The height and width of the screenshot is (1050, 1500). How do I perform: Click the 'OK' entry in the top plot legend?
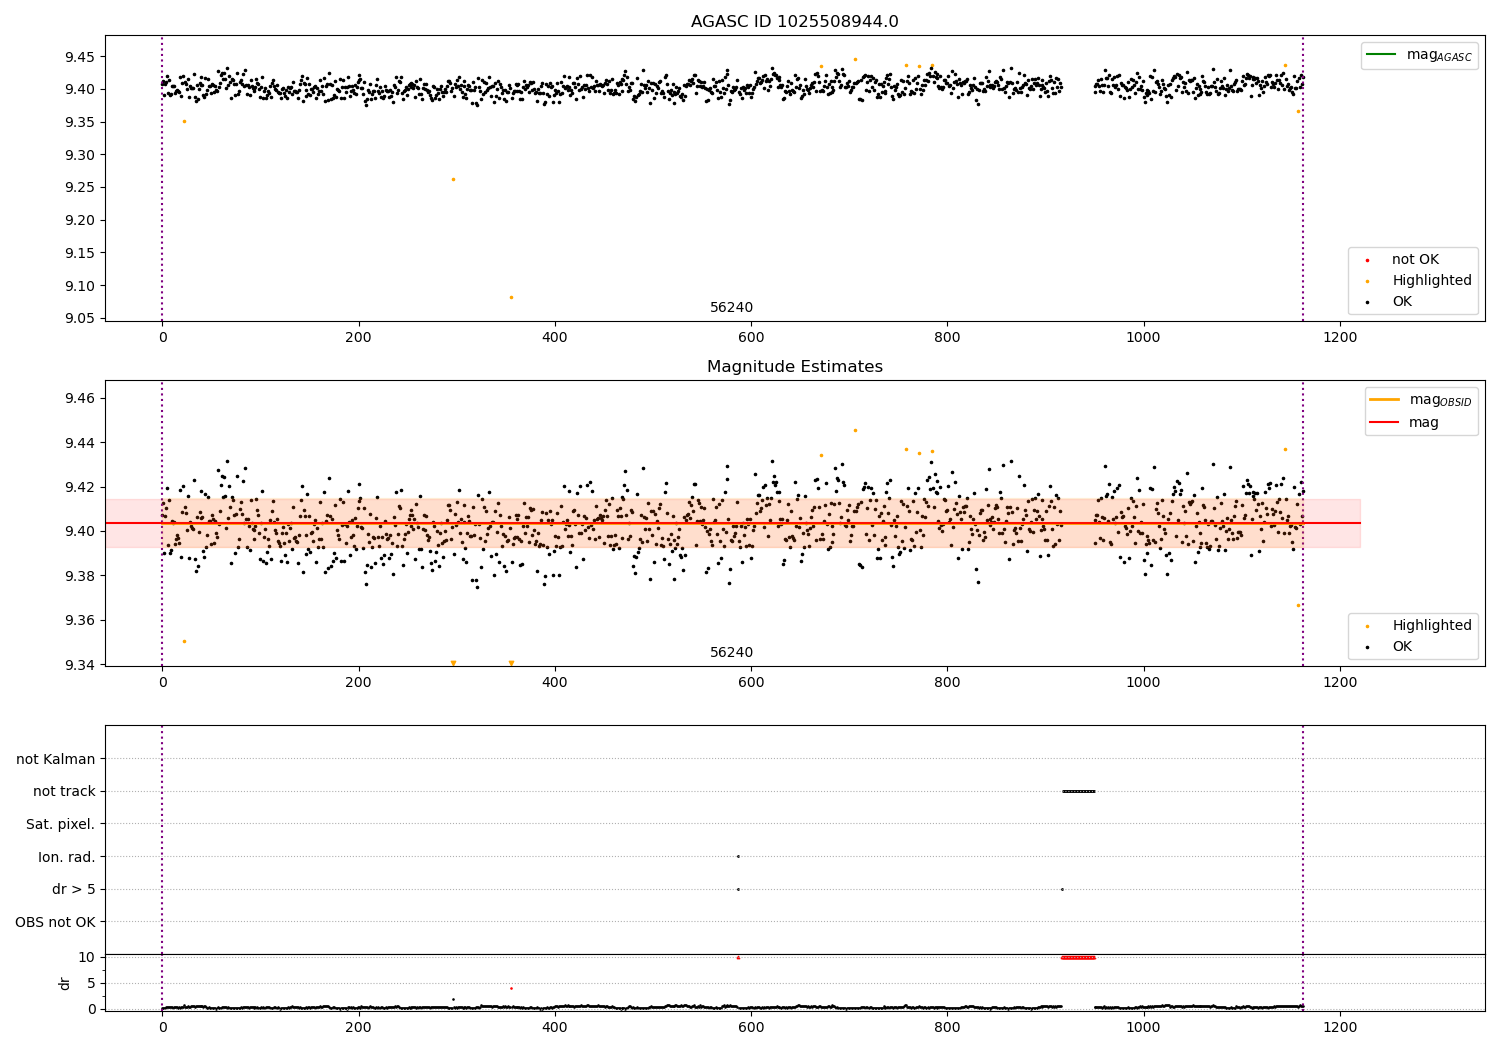point(1402,302)
